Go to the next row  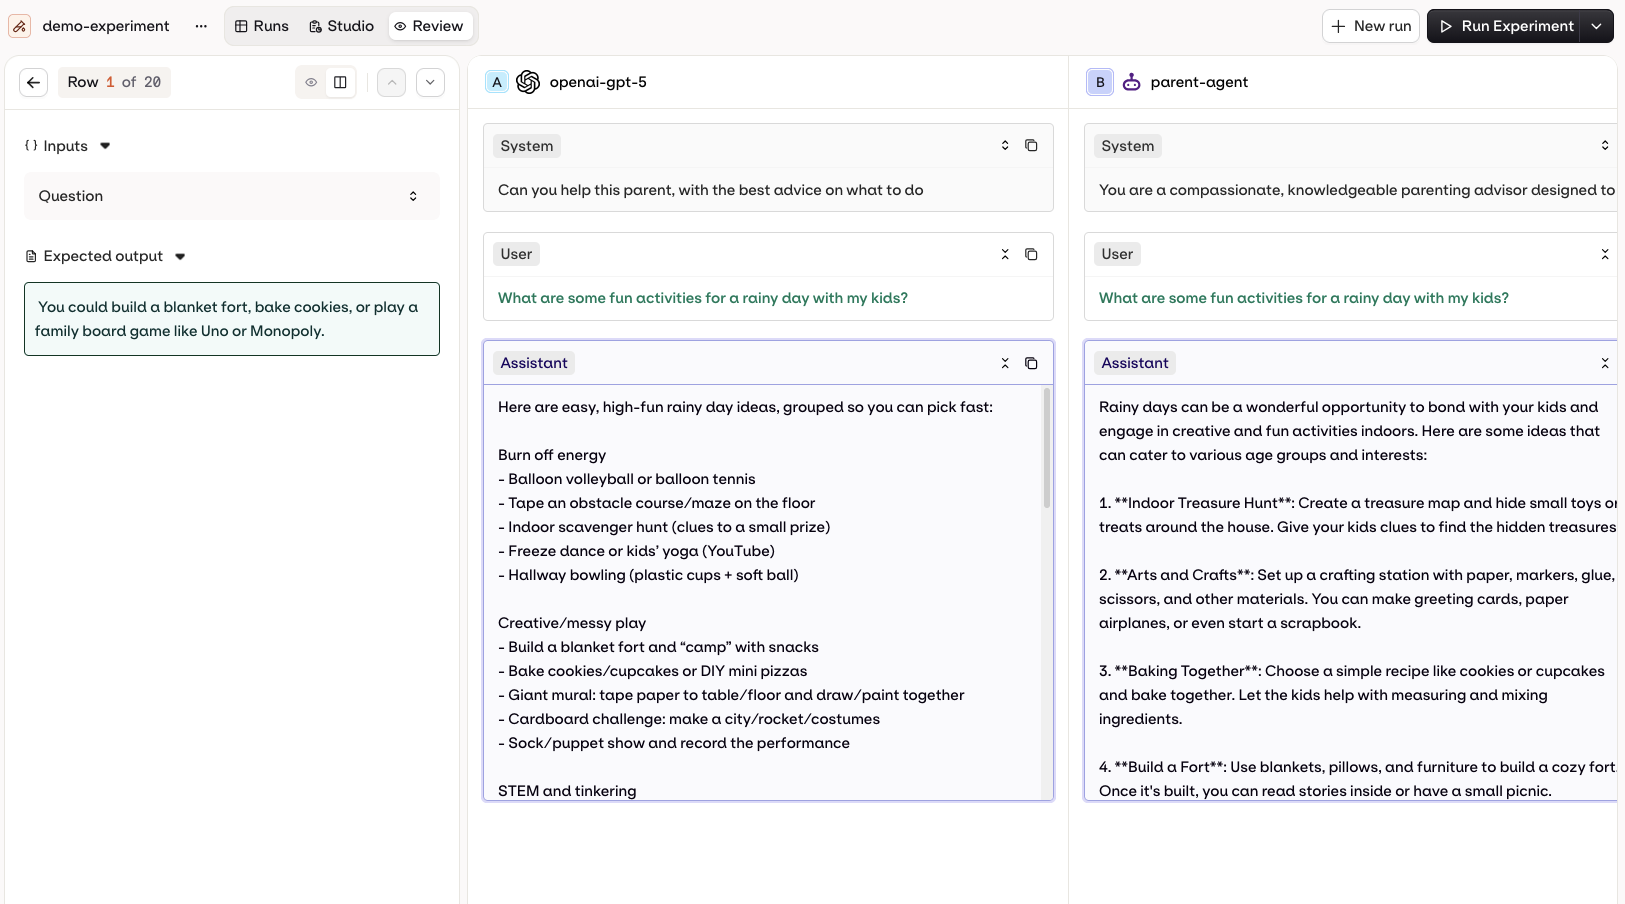tap(430, 82)
